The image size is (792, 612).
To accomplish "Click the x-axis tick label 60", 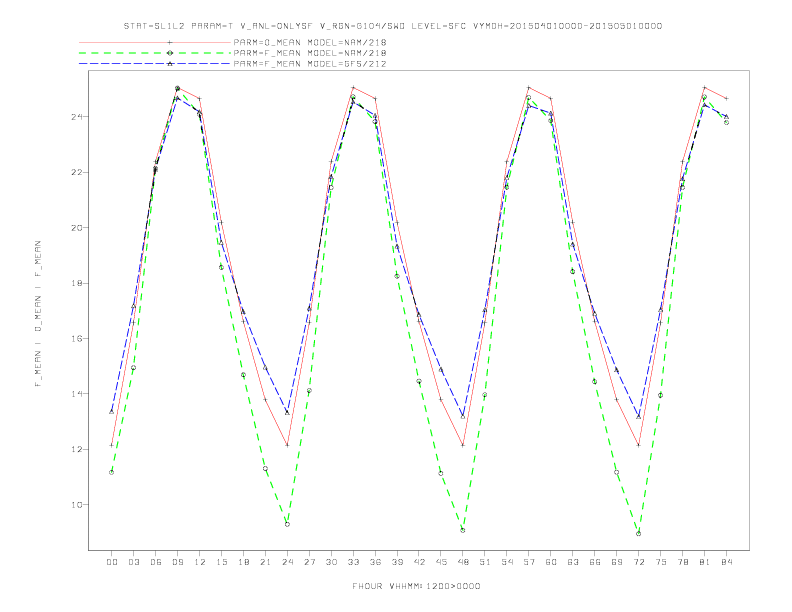I will pyautogui.click(x=551, y=562).
